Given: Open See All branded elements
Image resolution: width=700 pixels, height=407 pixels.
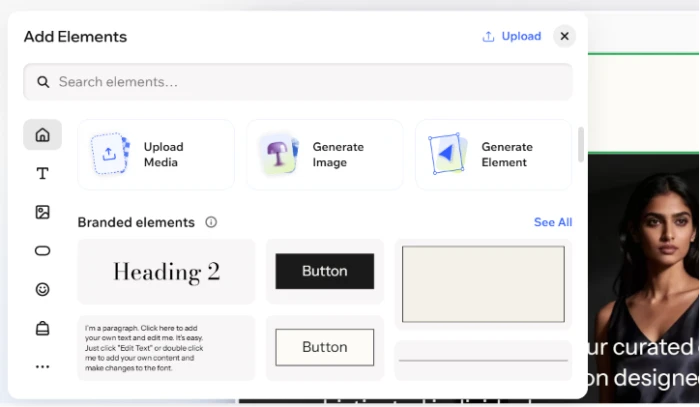Looking at the screenshot, I should (x=553, y=222).
